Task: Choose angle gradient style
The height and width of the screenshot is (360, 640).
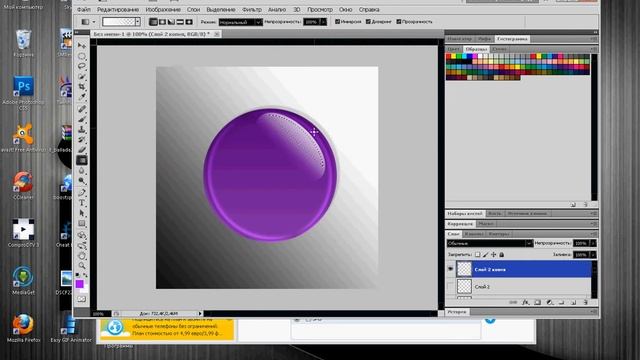Action: coord(171,22)
